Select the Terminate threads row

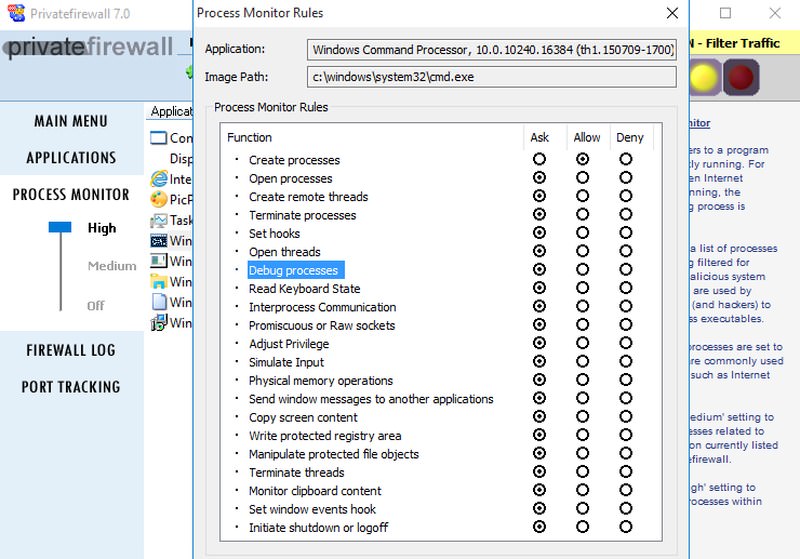(296, 472)
